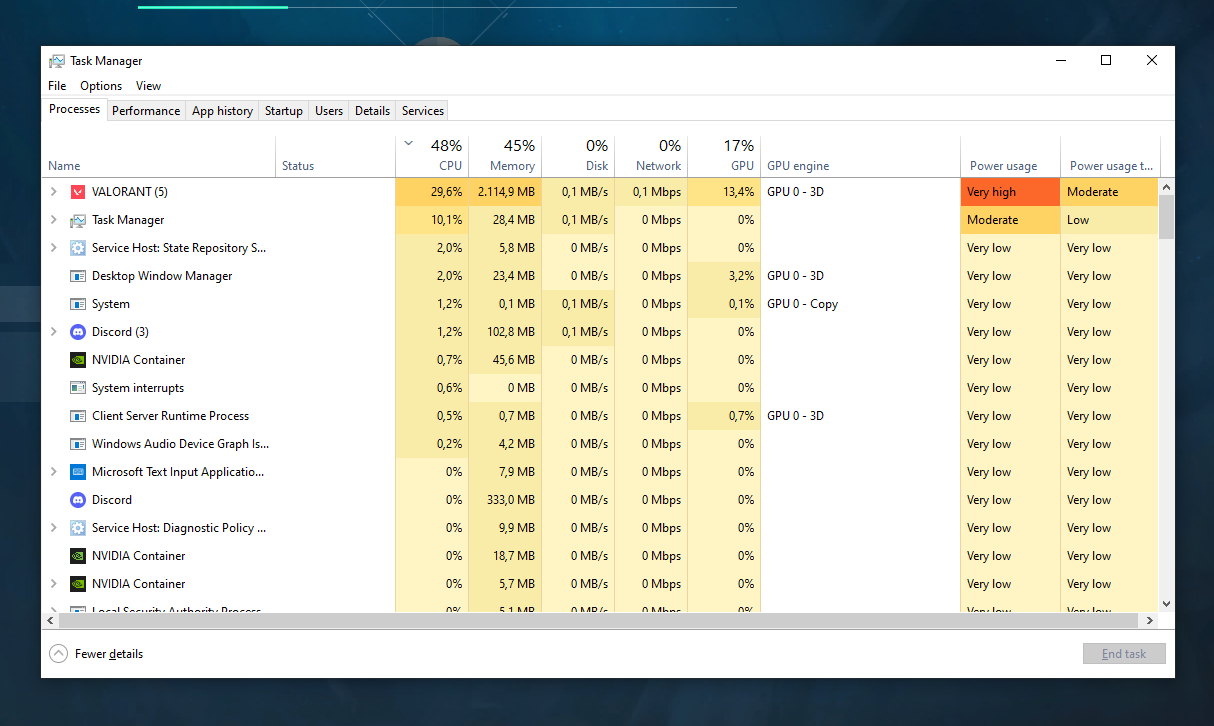Click the vertical scrollbar thumb

click(x=1166, y=217)
